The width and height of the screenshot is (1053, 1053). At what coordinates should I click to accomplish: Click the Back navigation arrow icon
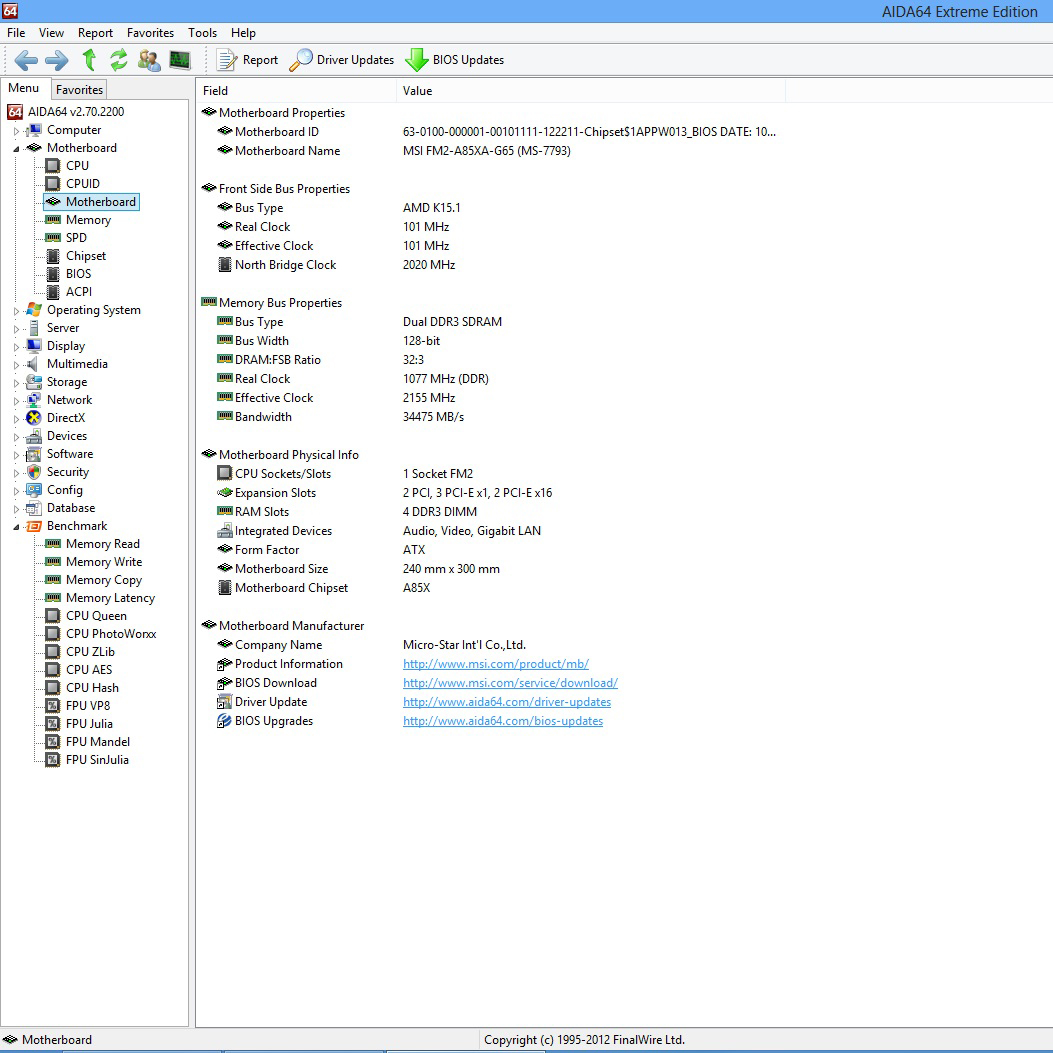26,60
